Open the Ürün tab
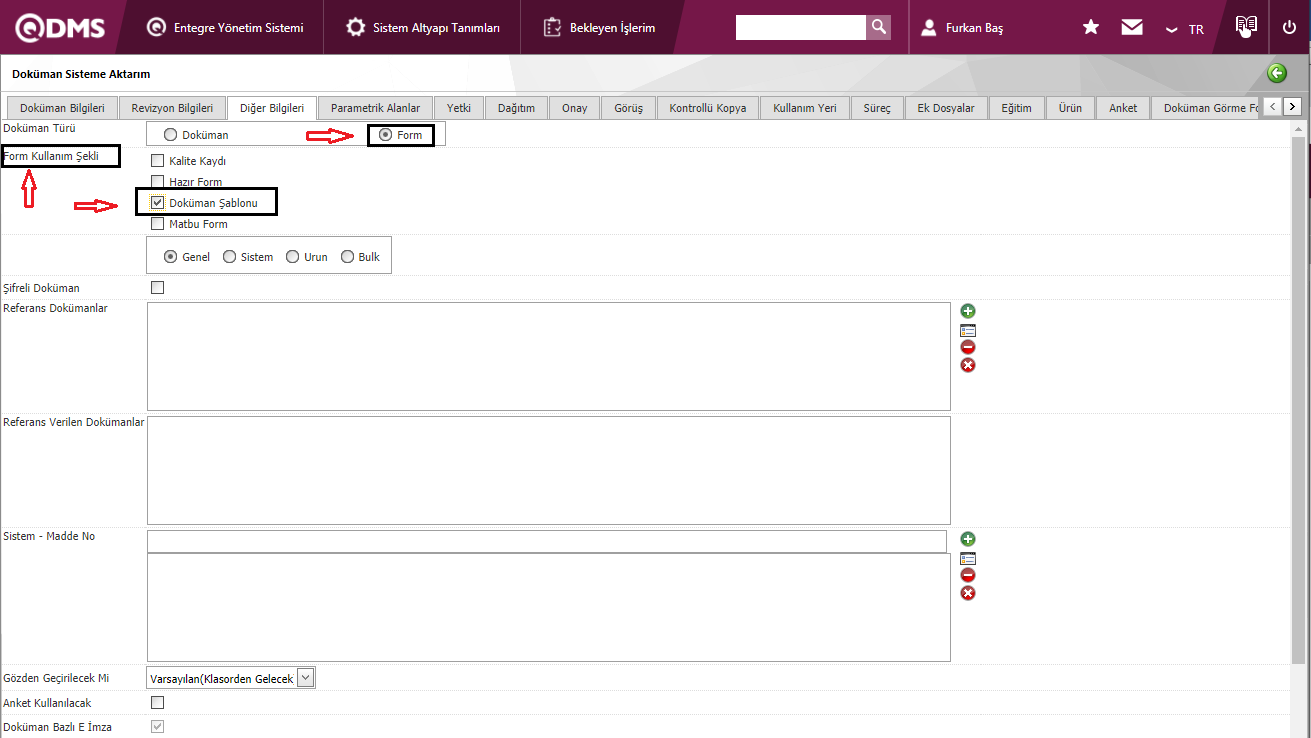The height and width of the screenshot is (738, 1311). (1071, 108)
